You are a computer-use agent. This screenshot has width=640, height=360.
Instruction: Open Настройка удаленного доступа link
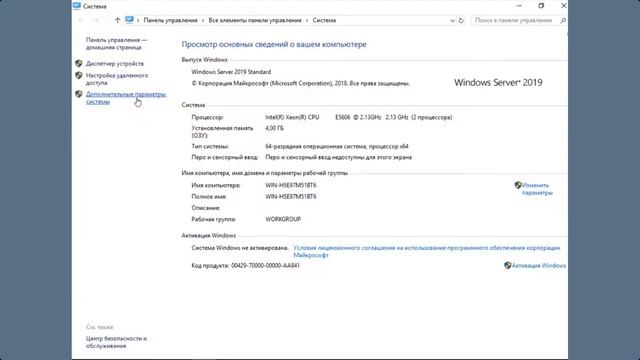click(x=117, y=79)
